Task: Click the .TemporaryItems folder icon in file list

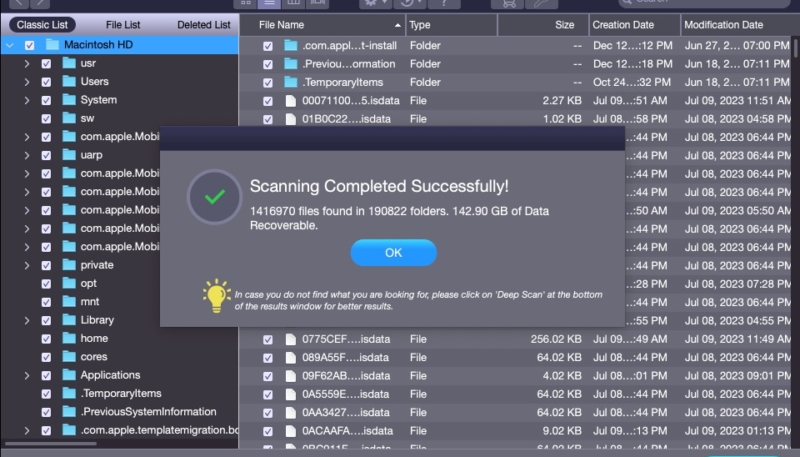Action: click(x=291, y=82)
